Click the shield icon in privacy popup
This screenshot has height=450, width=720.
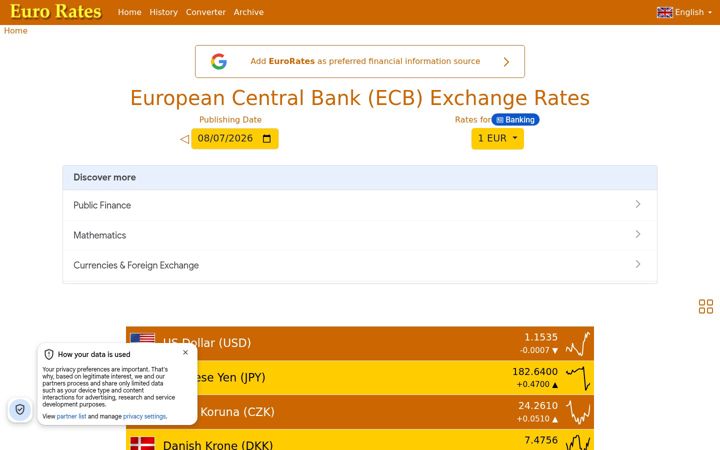(49, 354)
